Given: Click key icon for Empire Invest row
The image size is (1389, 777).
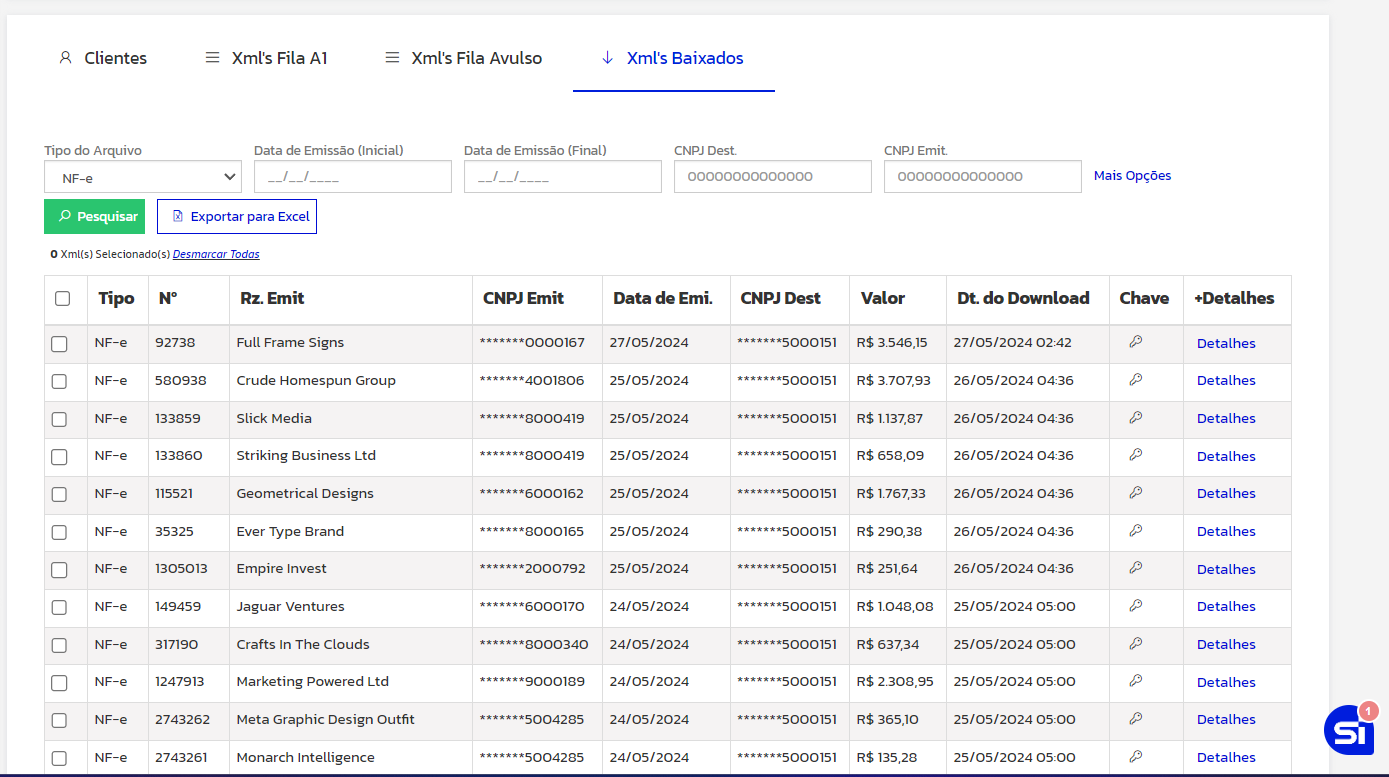Looking at the screenshot, I should (x=1135, y=568).
